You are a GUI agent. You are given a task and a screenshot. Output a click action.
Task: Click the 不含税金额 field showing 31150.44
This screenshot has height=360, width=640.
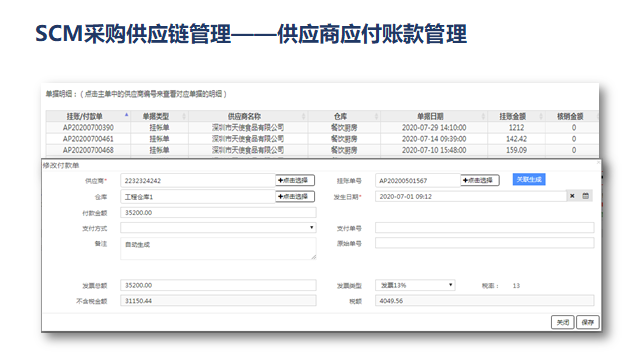[x=218, y=301]
